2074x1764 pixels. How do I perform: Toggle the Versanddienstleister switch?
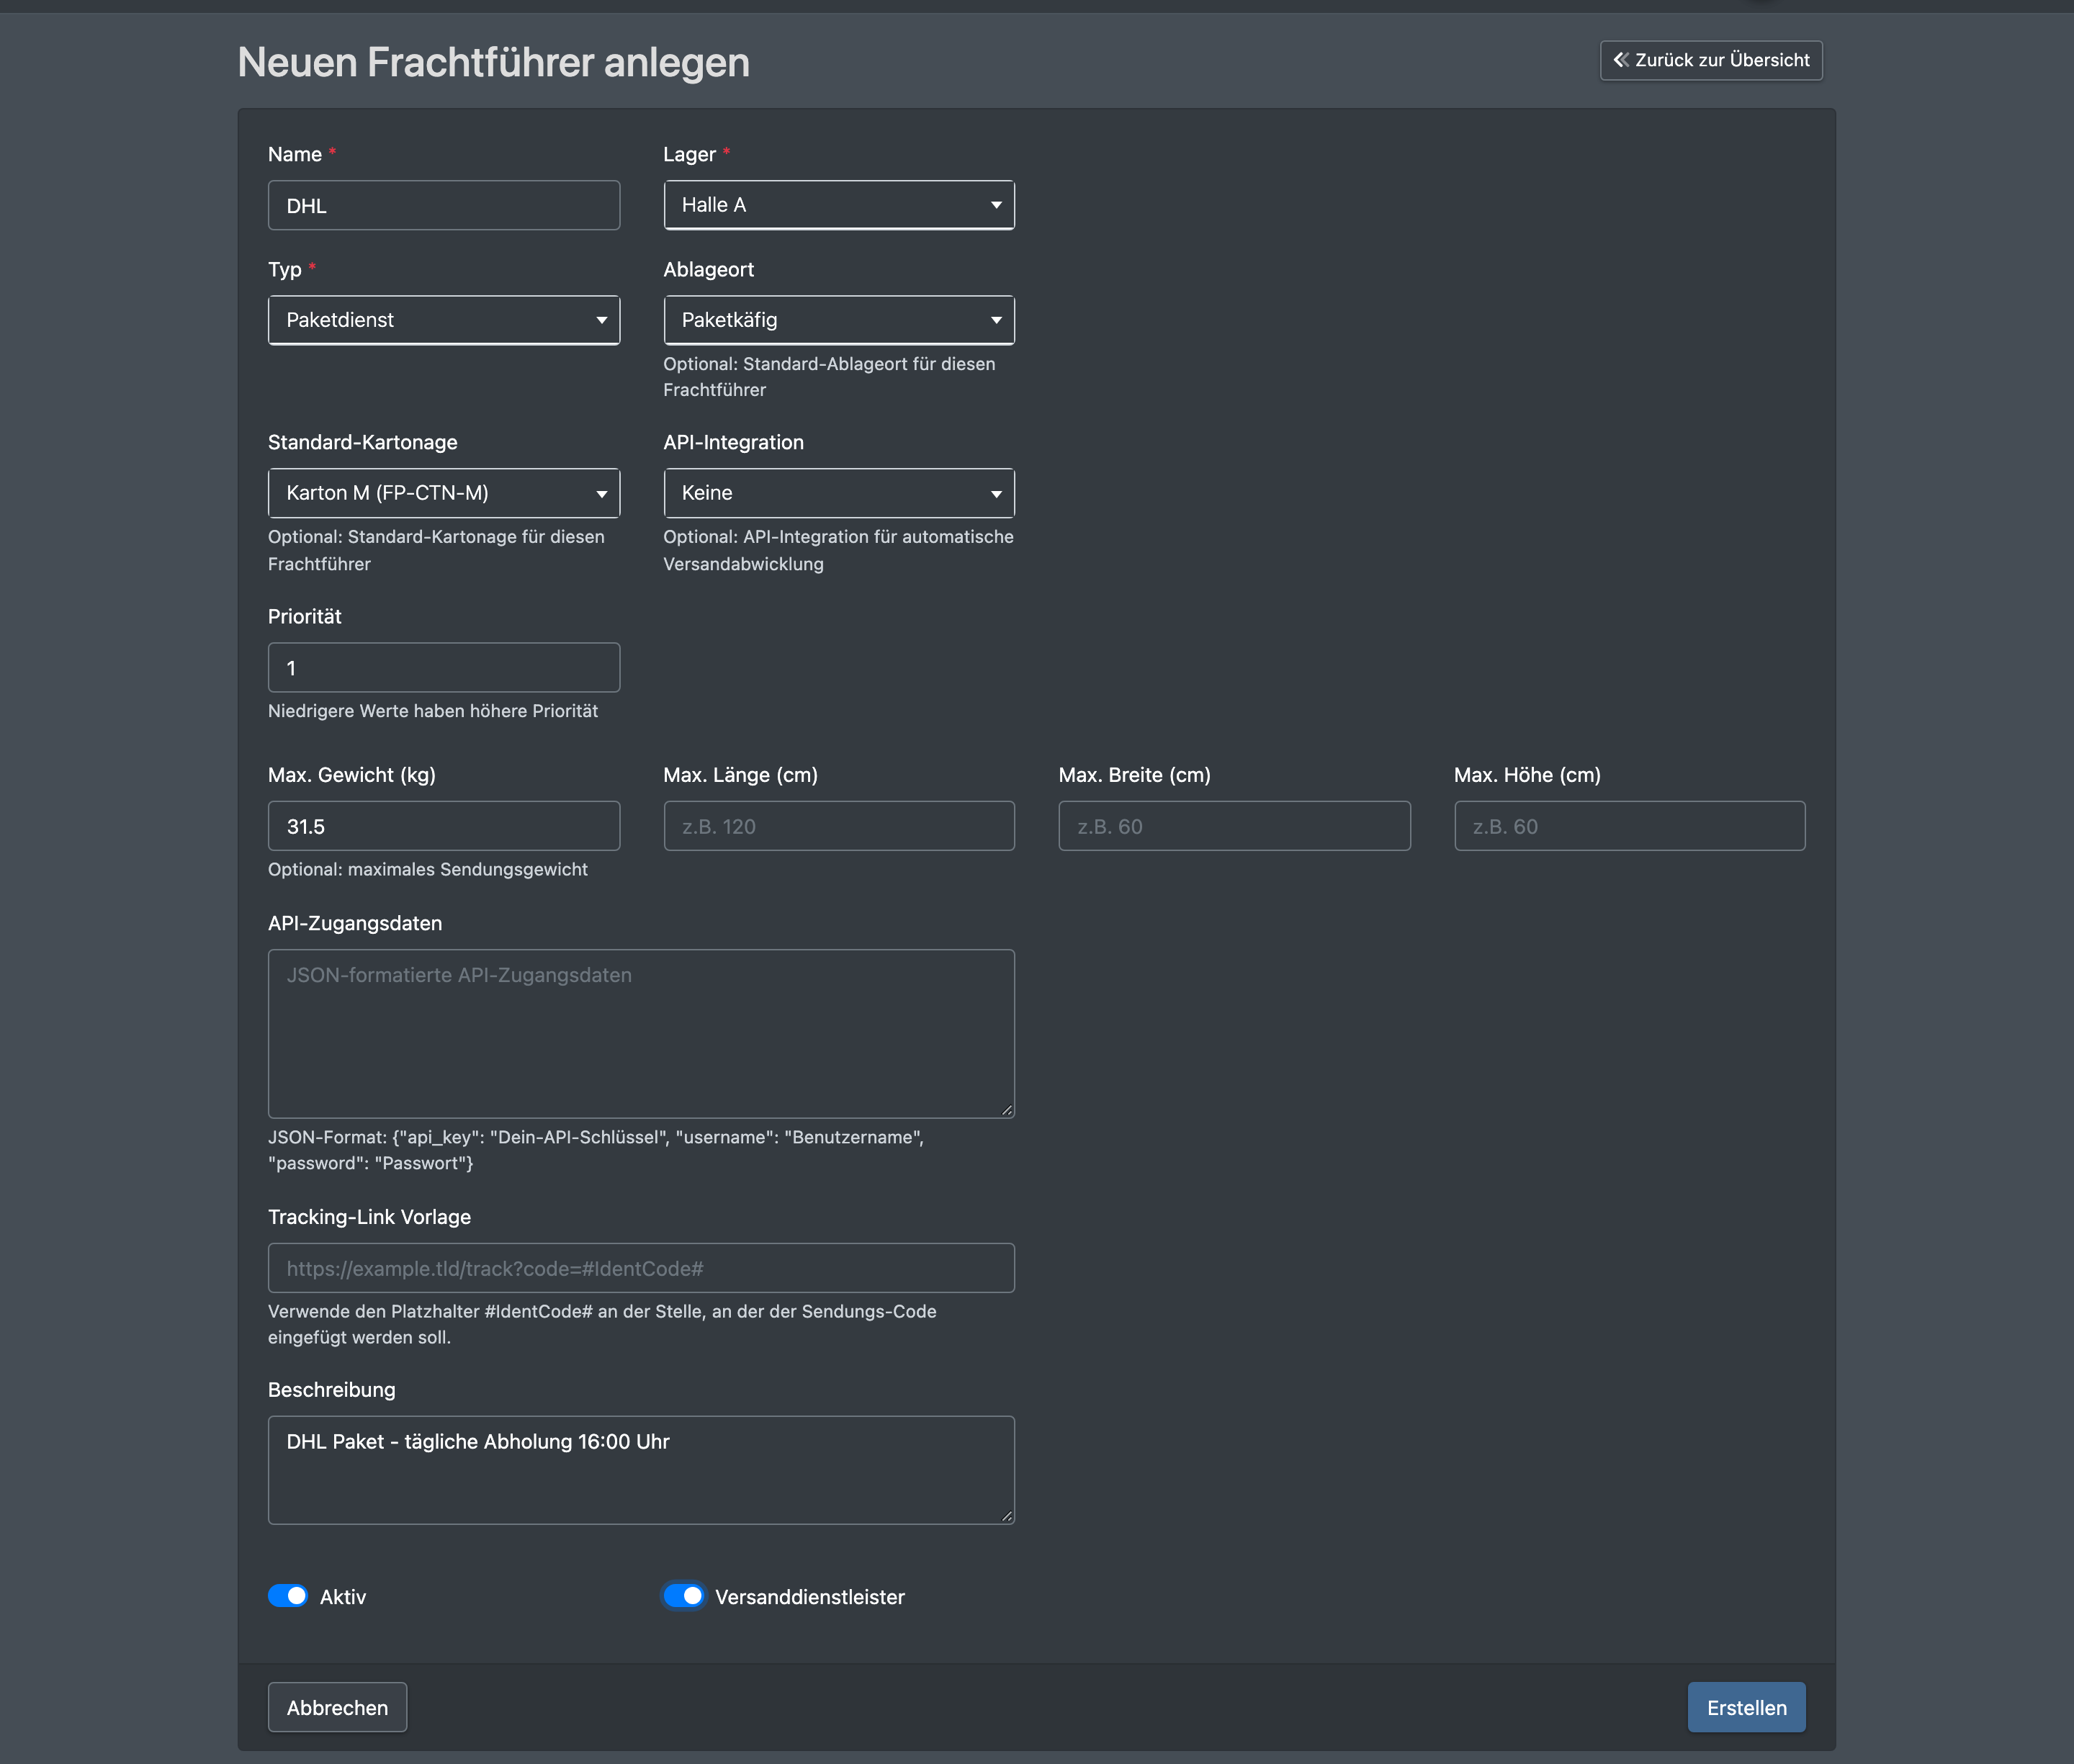(684, 1596)
